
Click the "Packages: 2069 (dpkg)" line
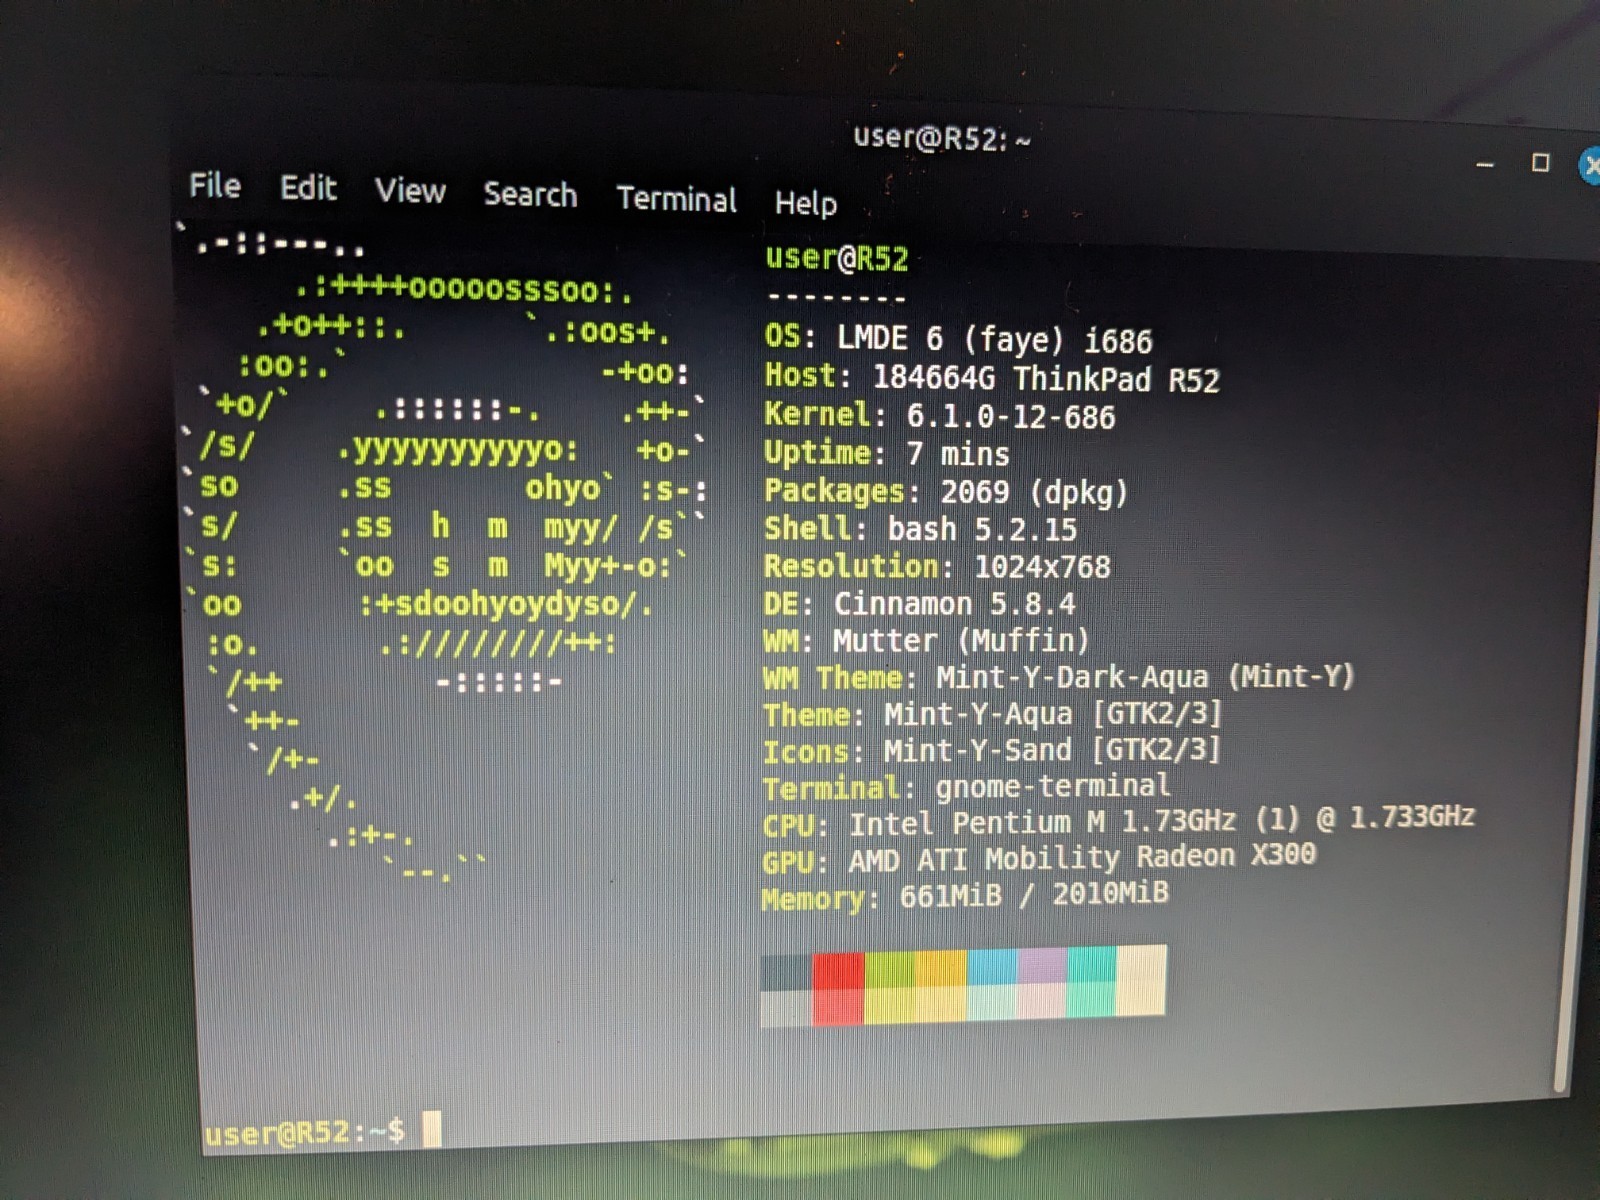point(945,491)
